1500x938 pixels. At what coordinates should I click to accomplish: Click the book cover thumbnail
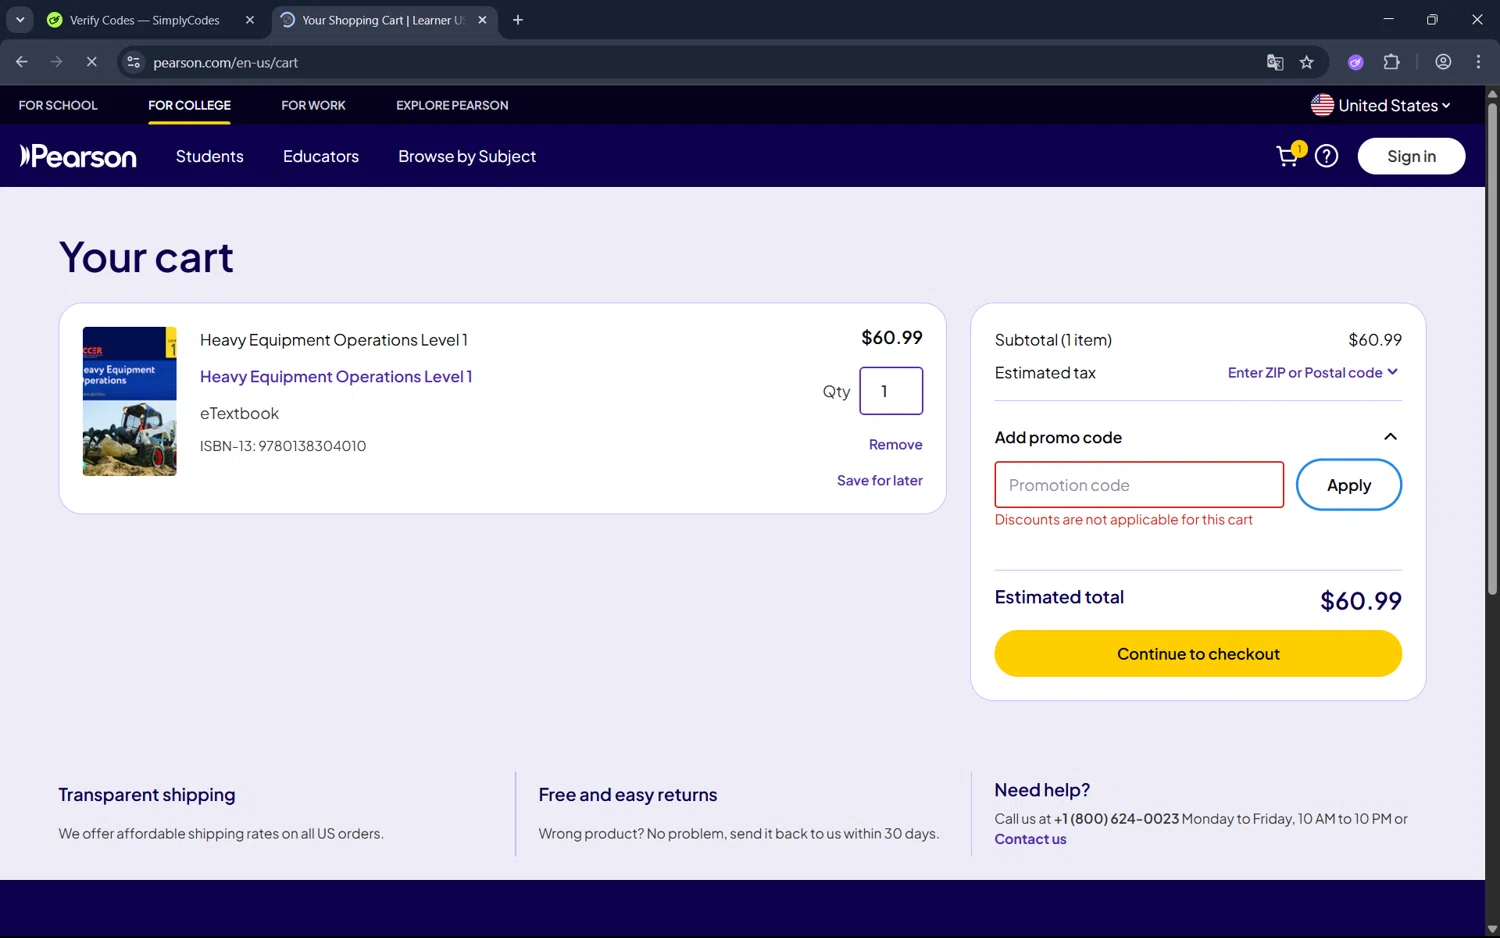(x=129, y=401)
